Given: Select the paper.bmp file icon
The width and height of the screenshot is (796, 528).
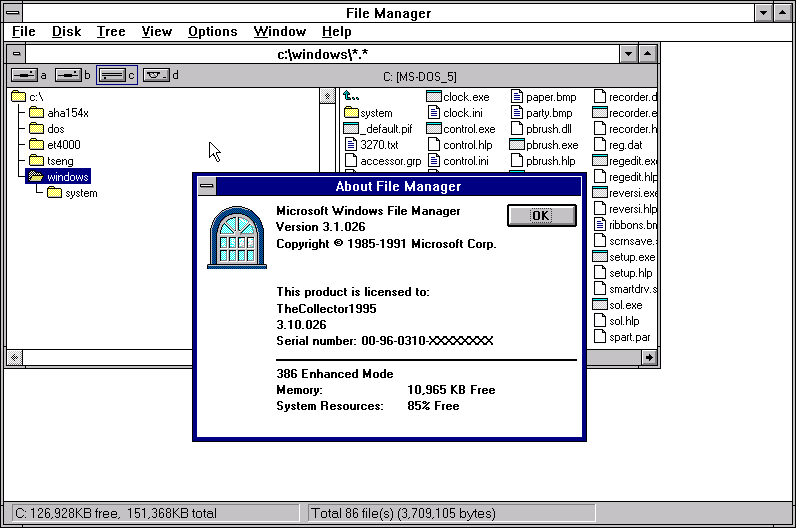Looking at the screenshot, I should 517,97.
